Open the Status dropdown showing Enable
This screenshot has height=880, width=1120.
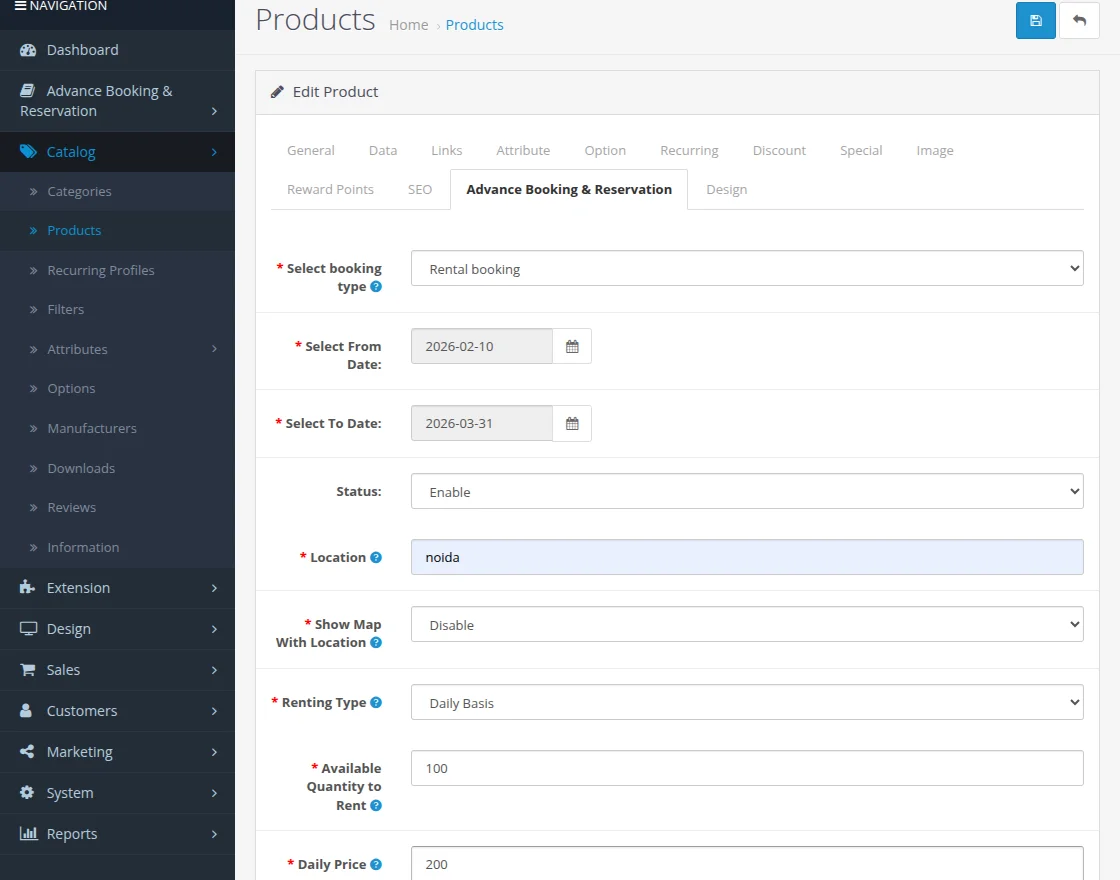click(x=746, y=492)
